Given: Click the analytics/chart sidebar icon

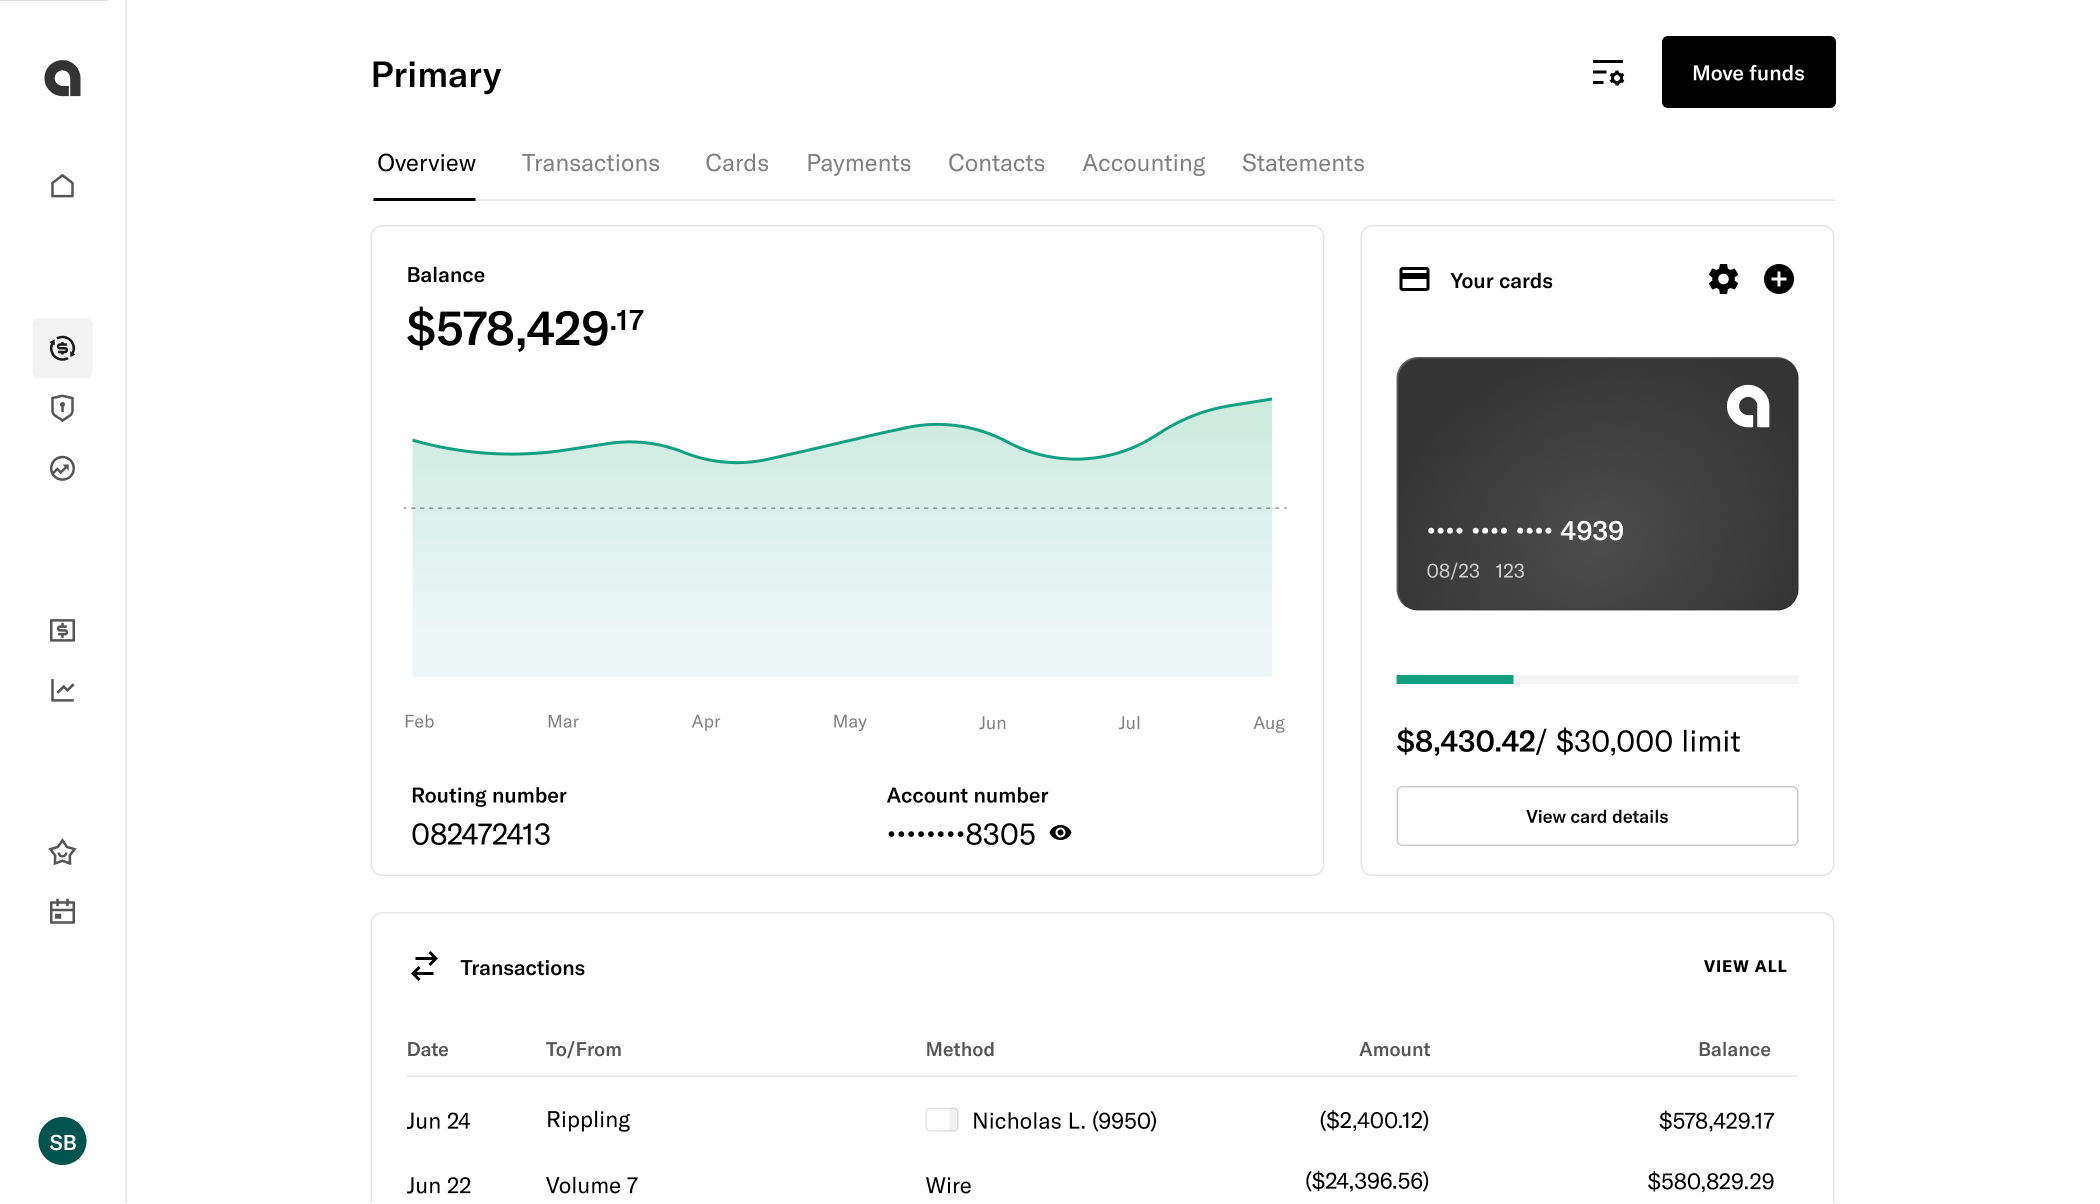Looking at the screenshot, I should point(63,689).
